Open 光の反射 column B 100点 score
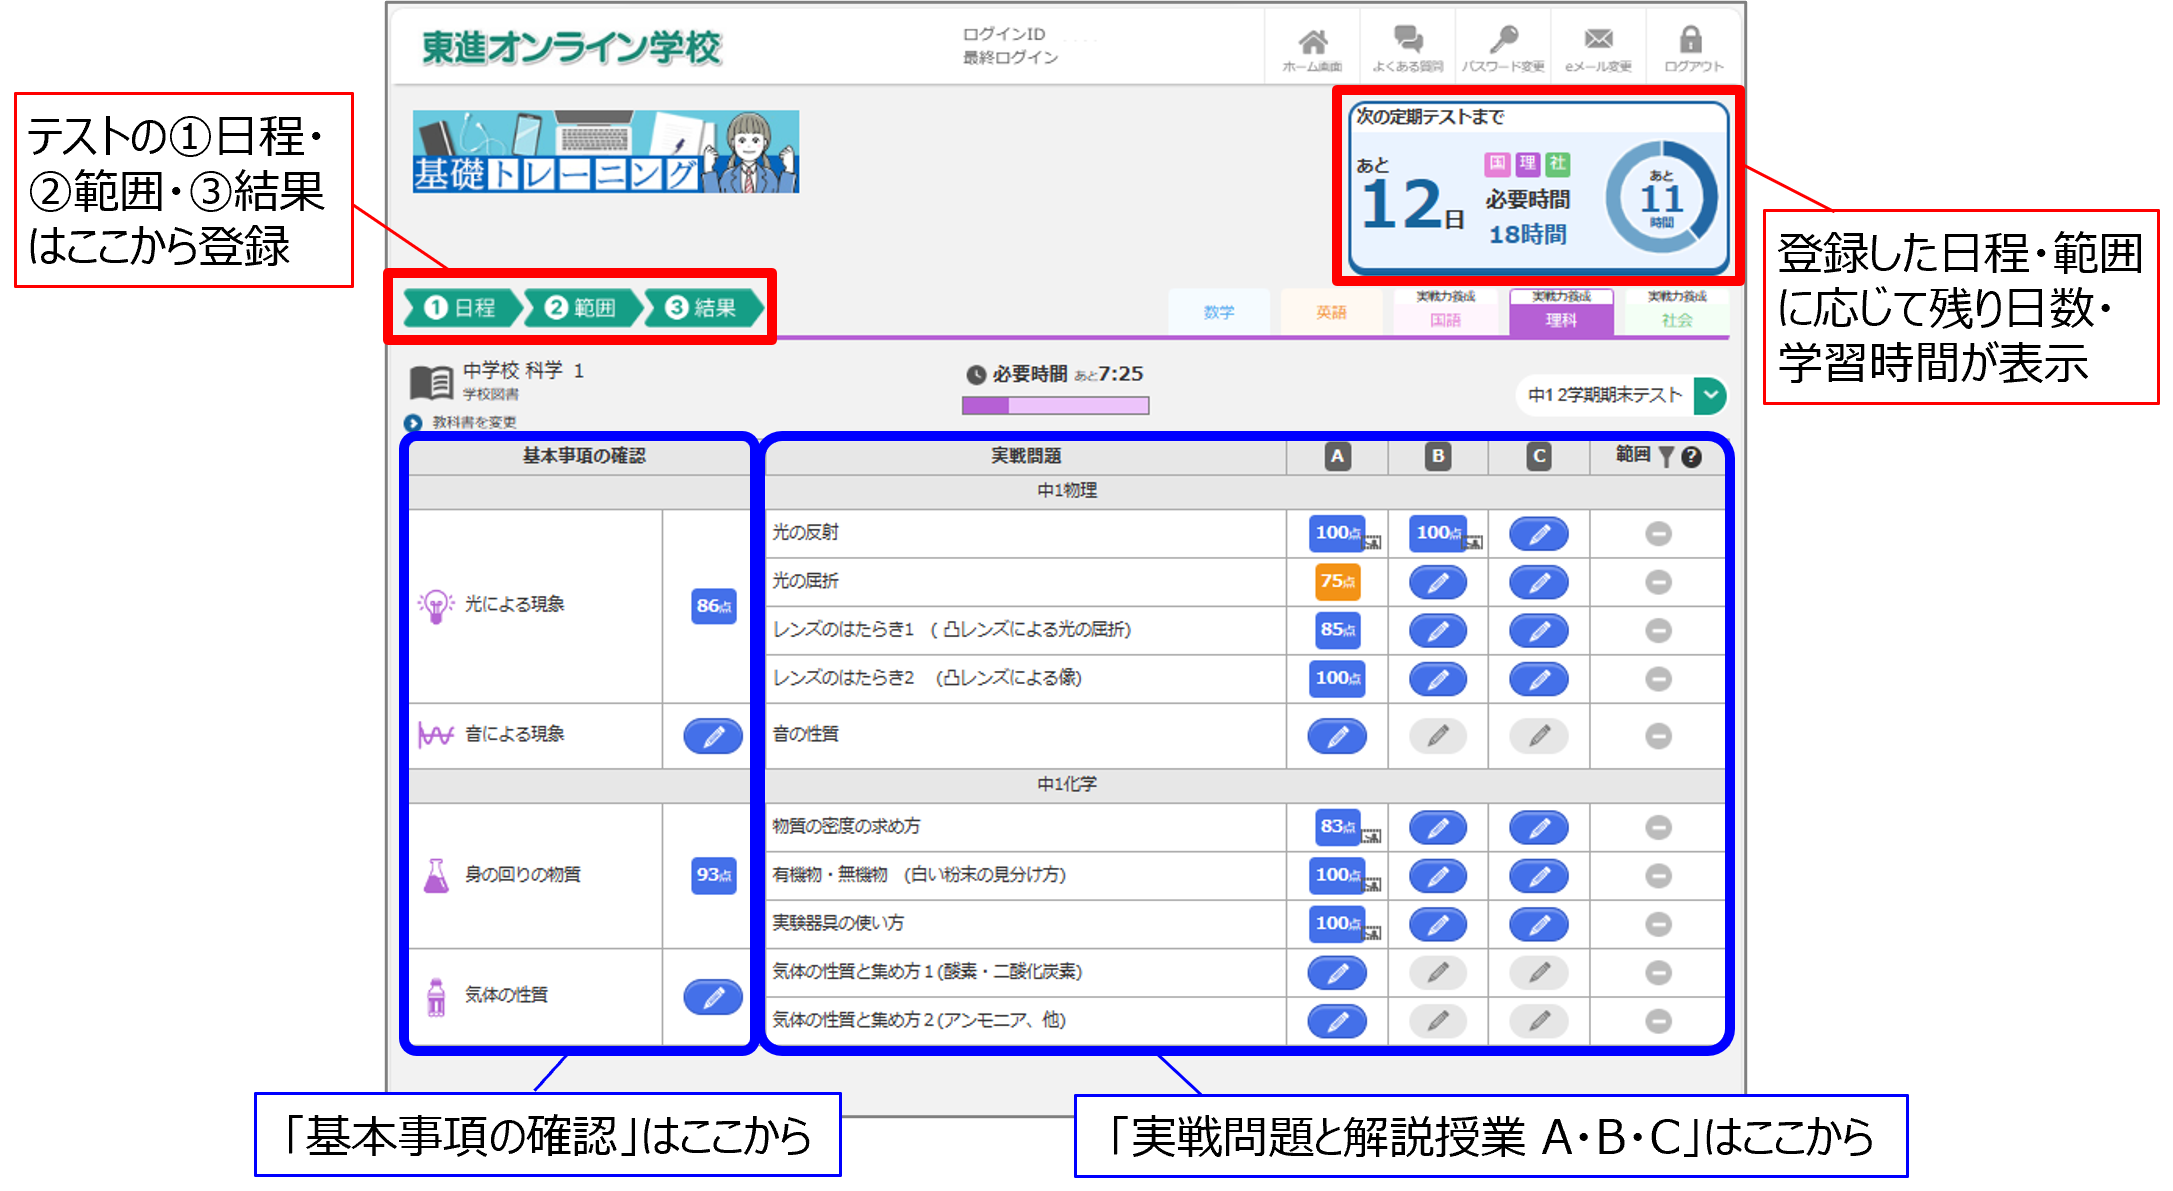 pyautogui.click(x=1438, y=533)
